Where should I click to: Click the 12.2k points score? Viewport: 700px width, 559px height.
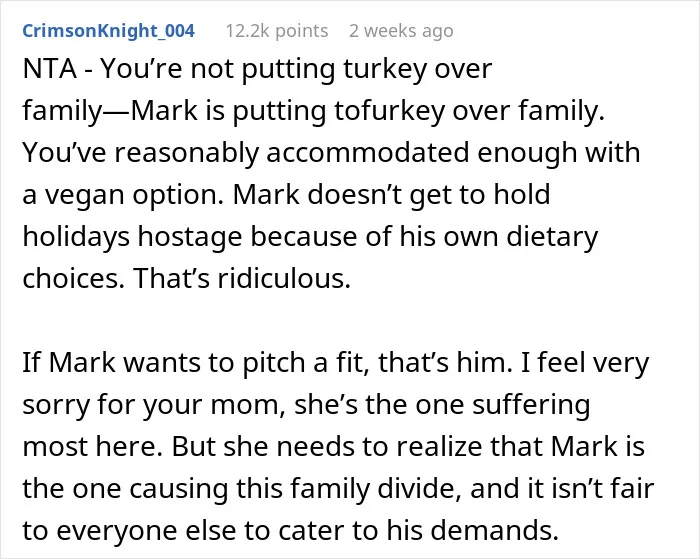click(277, 31)
